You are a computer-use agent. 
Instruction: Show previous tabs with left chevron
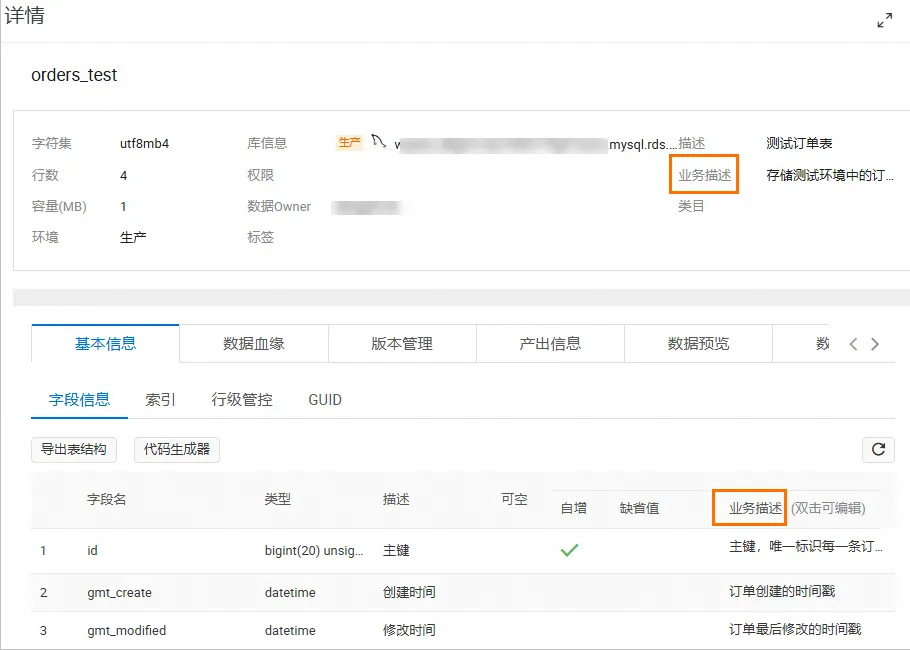853,344
